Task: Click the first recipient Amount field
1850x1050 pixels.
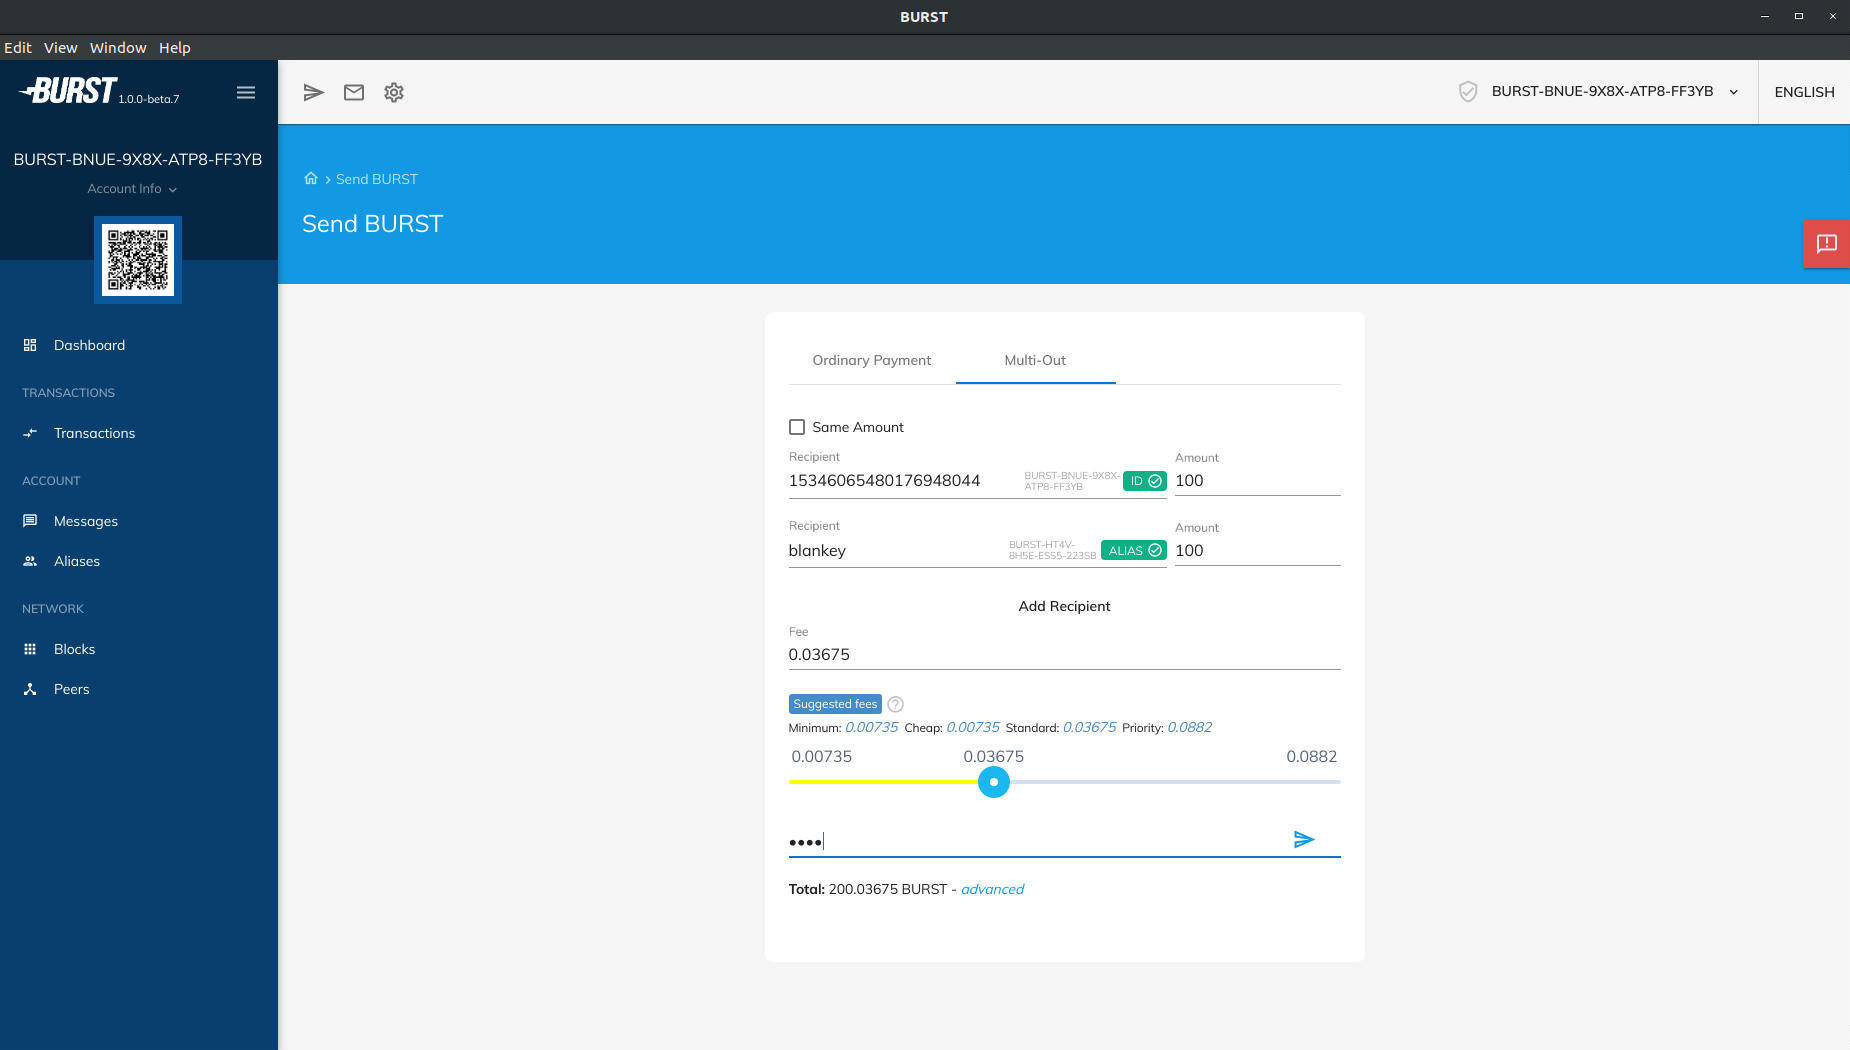Action: [x=1257, y=481]
